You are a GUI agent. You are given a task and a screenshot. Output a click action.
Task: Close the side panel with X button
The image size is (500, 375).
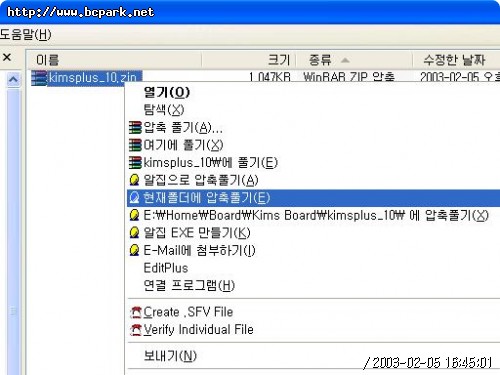pyautogui.click(x=7, y=57)
